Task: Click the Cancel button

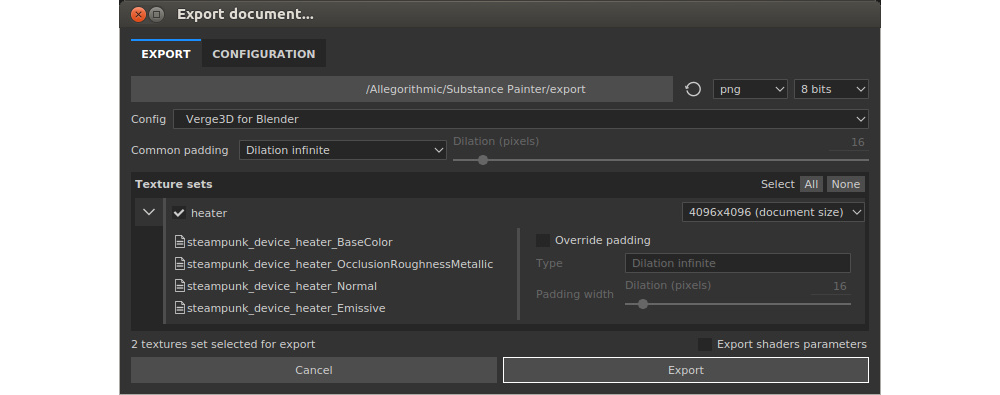Action: (x=314, y=370)
